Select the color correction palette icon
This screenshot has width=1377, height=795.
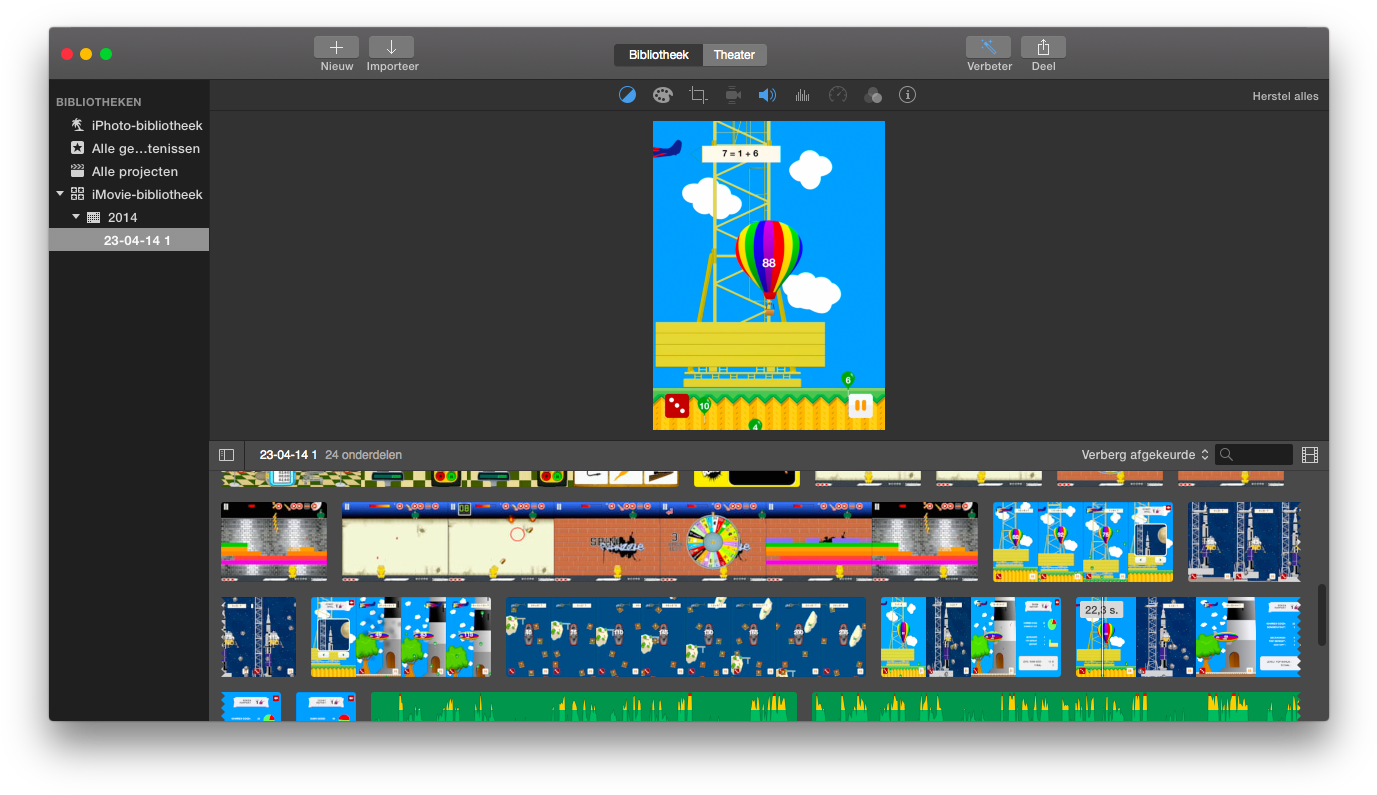(662, 95)
